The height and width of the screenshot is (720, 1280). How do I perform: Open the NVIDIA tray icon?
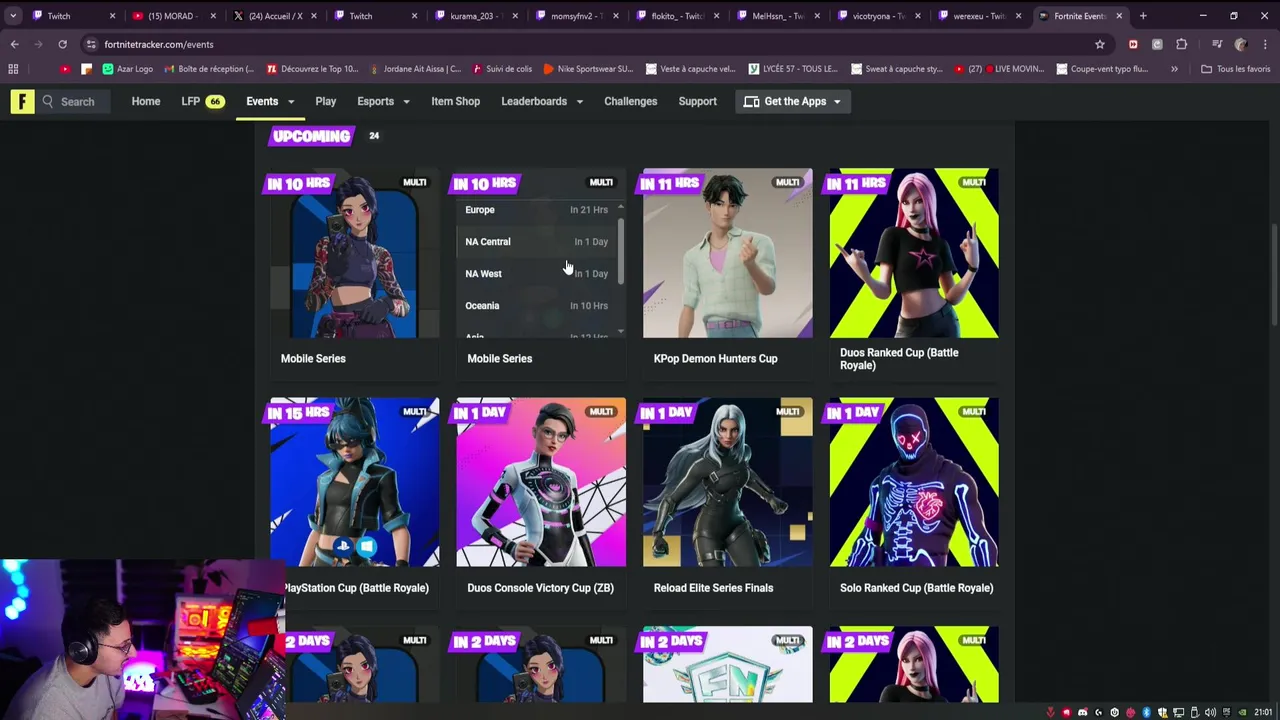[1242, 712]
